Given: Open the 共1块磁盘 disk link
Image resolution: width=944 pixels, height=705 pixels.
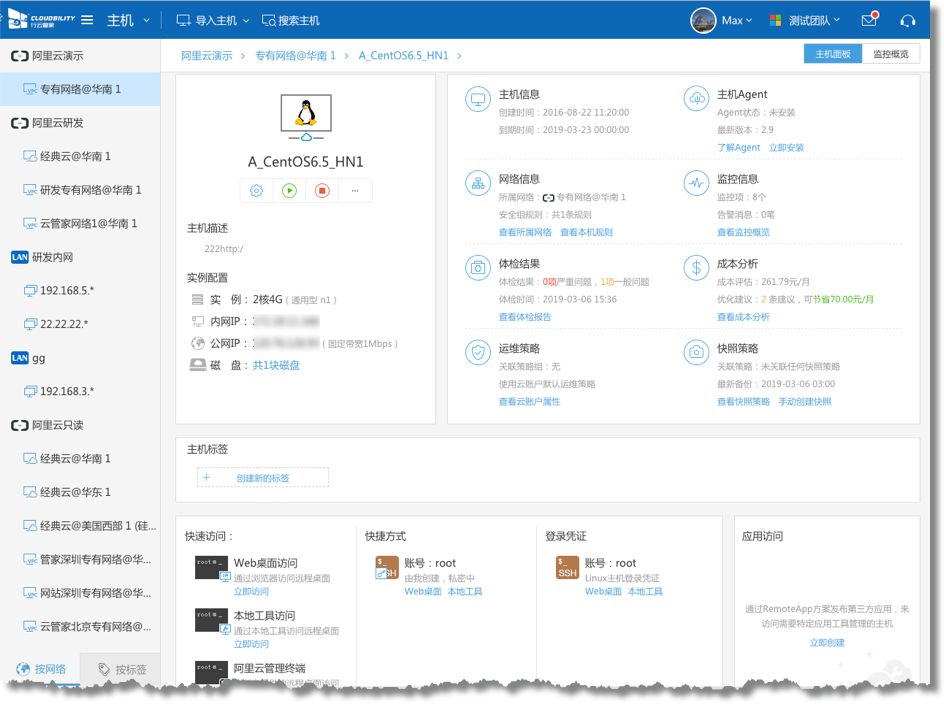Looking at the screenshot, I should click(276, 365).
